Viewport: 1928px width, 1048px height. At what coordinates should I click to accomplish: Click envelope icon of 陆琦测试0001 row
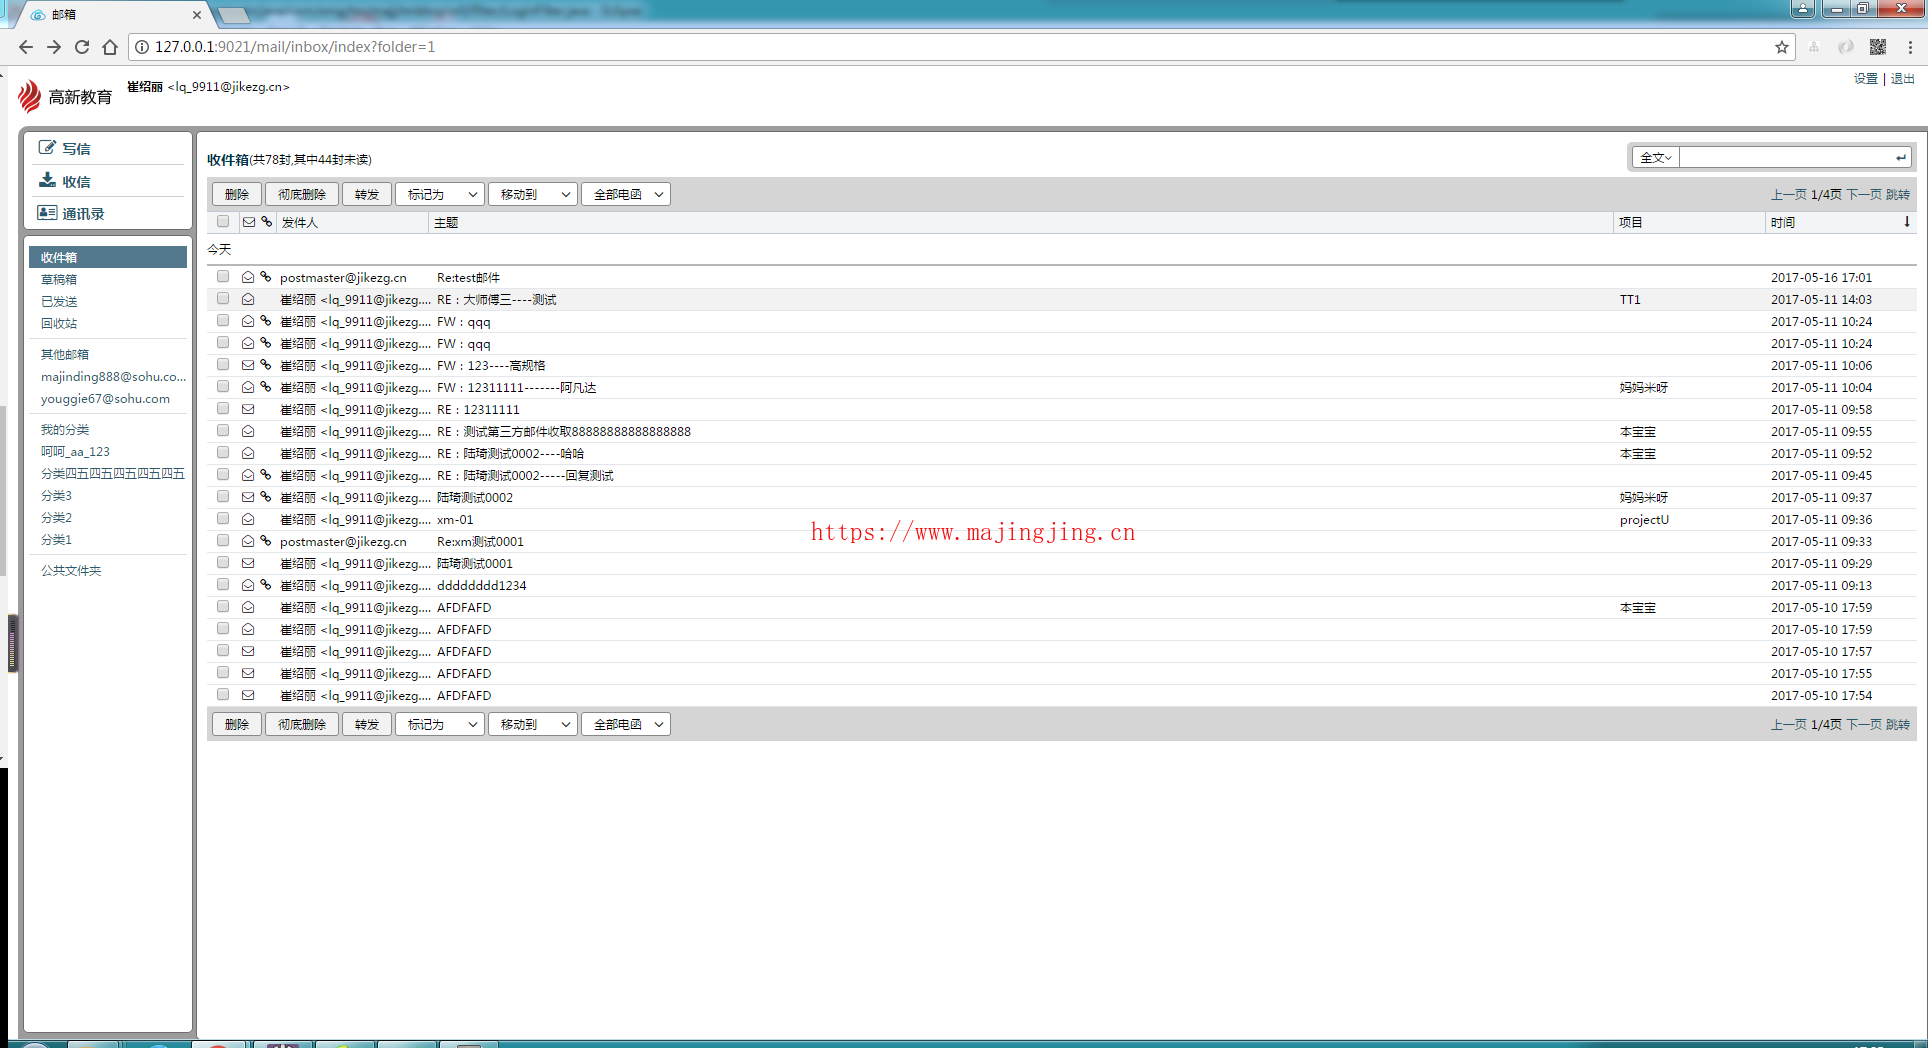248,563
